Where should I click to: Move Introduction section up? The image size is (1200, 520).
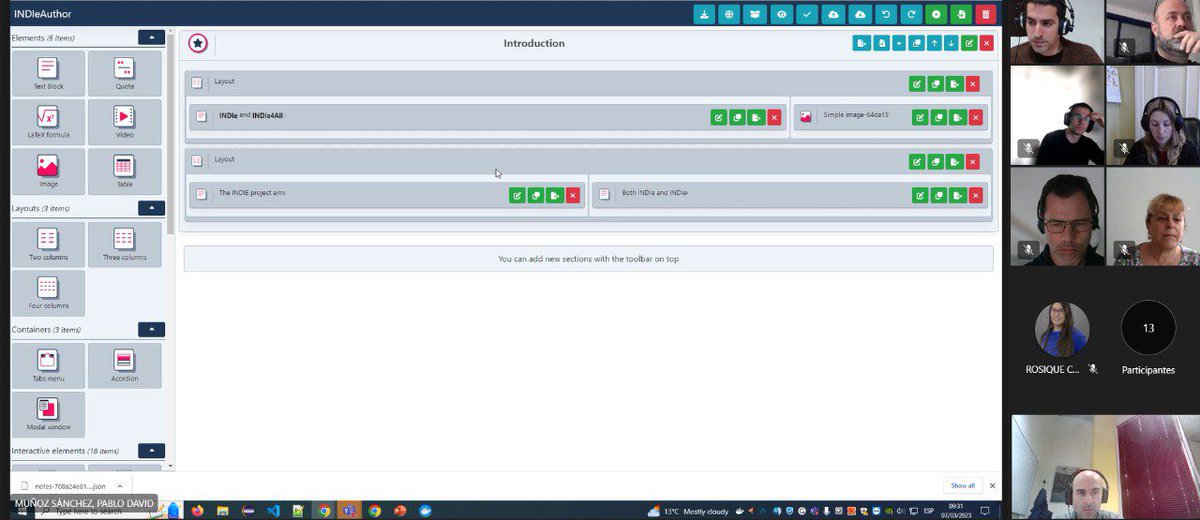tap(933, 43)
